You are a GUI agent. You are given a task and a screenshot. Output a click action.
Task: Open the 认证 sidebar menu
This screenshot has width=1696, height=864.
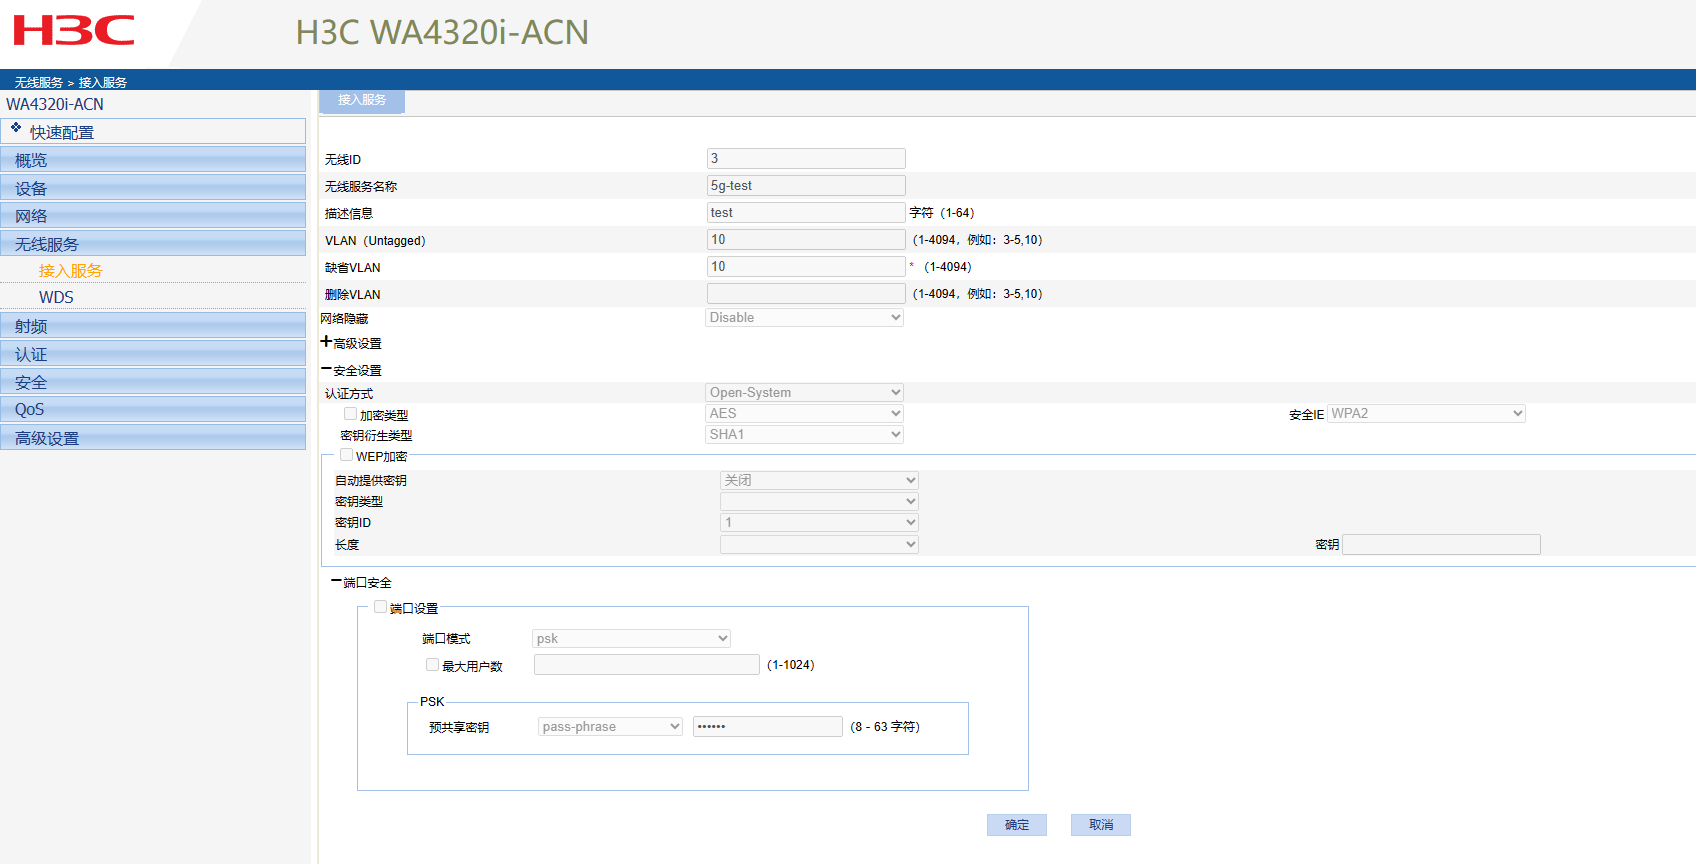[153, 354]
